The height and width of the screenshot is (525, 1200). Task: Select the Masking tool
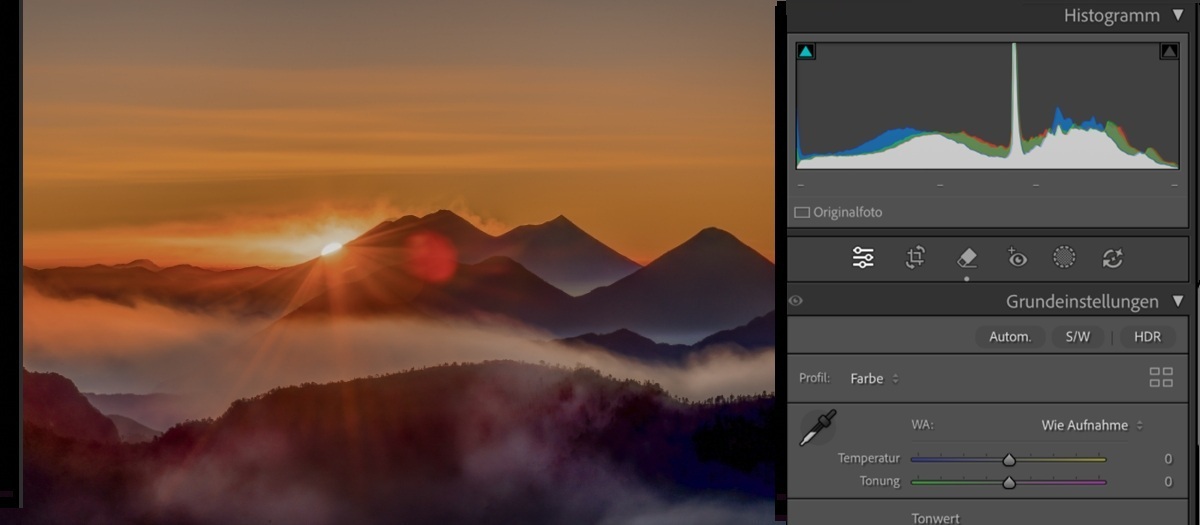(x=1064, y=258)
